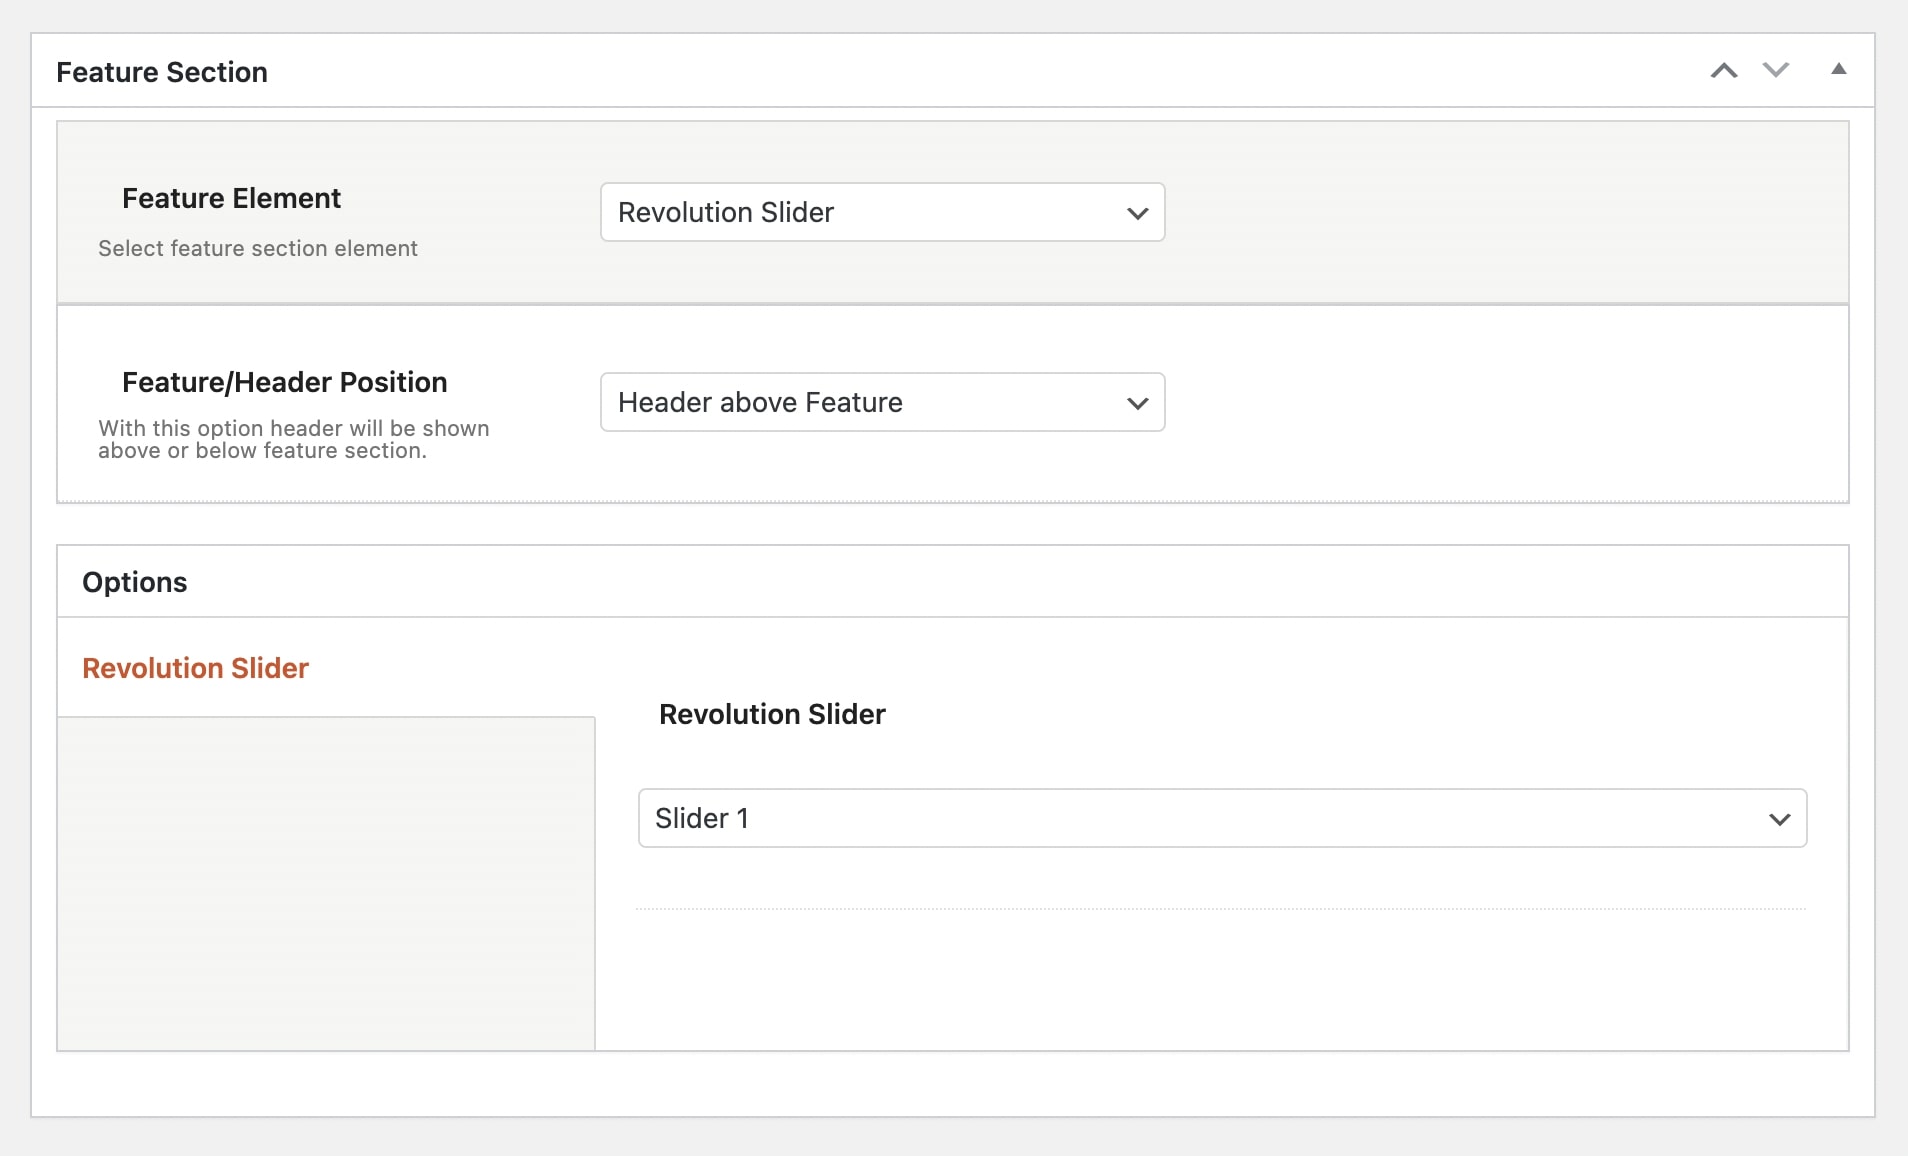1908x1156 pixels.
Task: Click the Slider 1 dropdown chevron
Action: click(1779, 819)
